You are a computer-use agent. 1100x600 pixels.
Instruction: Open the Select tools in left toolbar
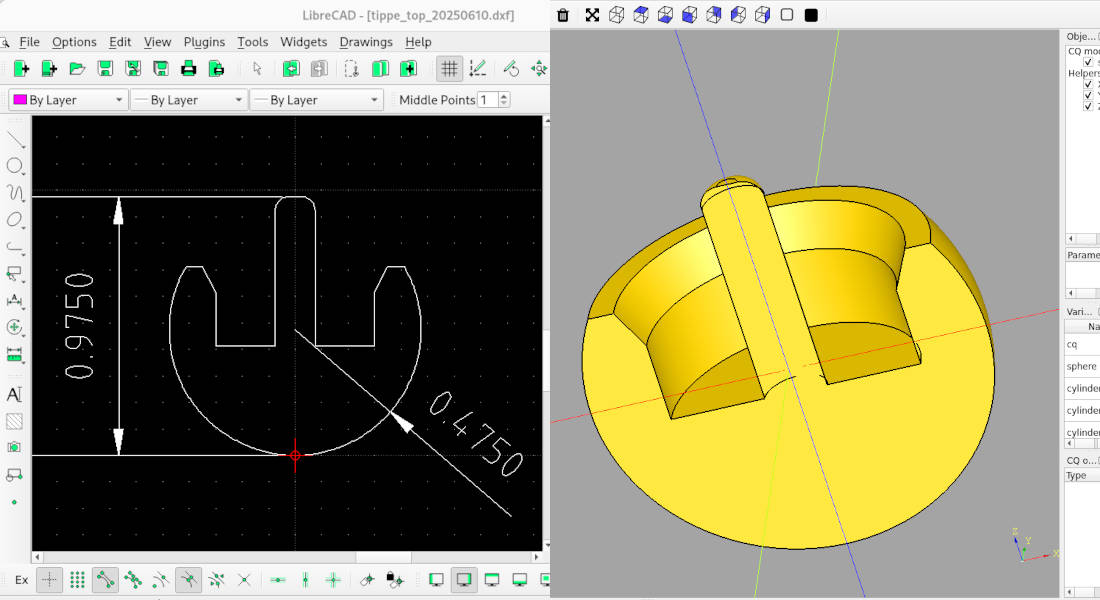15,274
